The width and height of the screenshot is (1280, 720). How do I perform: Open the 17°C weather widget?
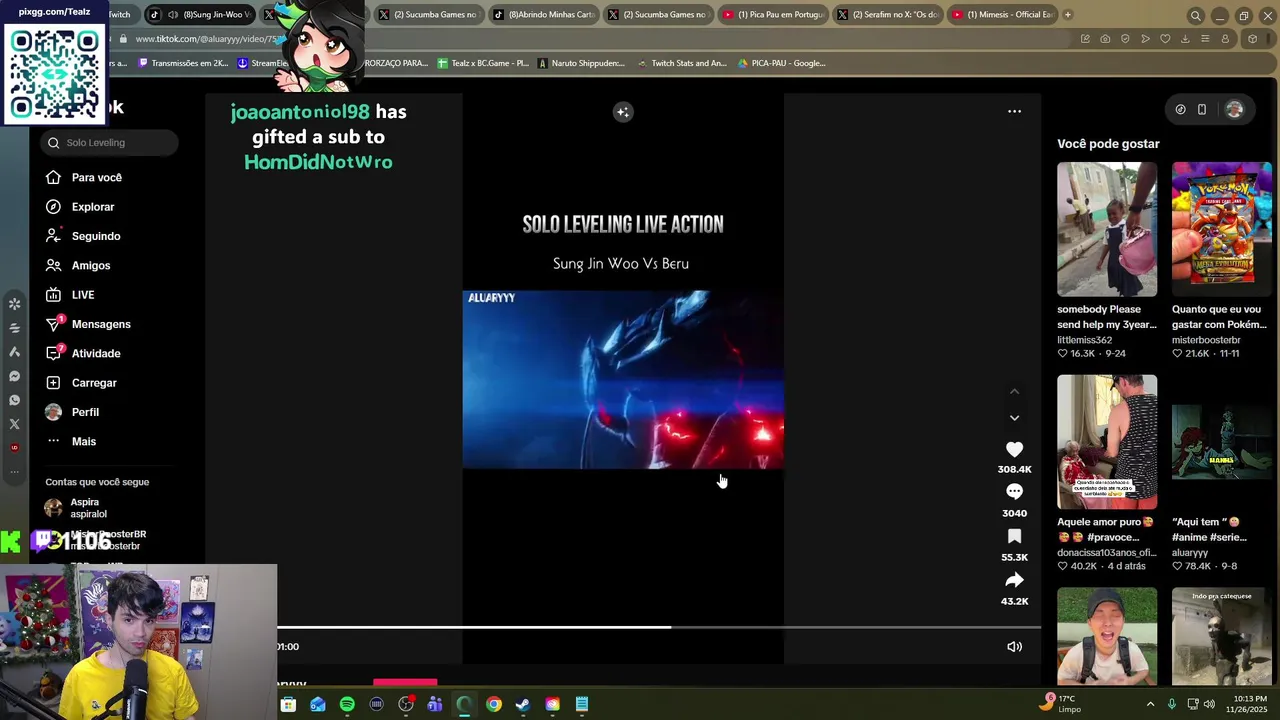tap(1060, 704)
